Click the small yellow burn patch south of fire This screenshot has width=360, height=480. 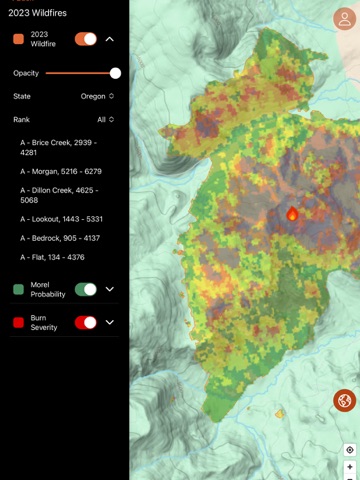[x=280, y=413]
